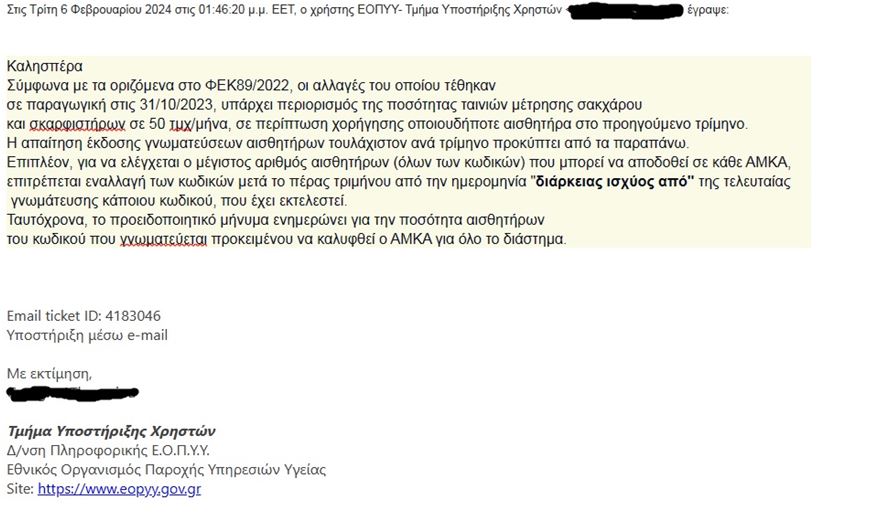
Task: Click the red-underlined word "γνωματεύεται"
Action: coord(163,239)
